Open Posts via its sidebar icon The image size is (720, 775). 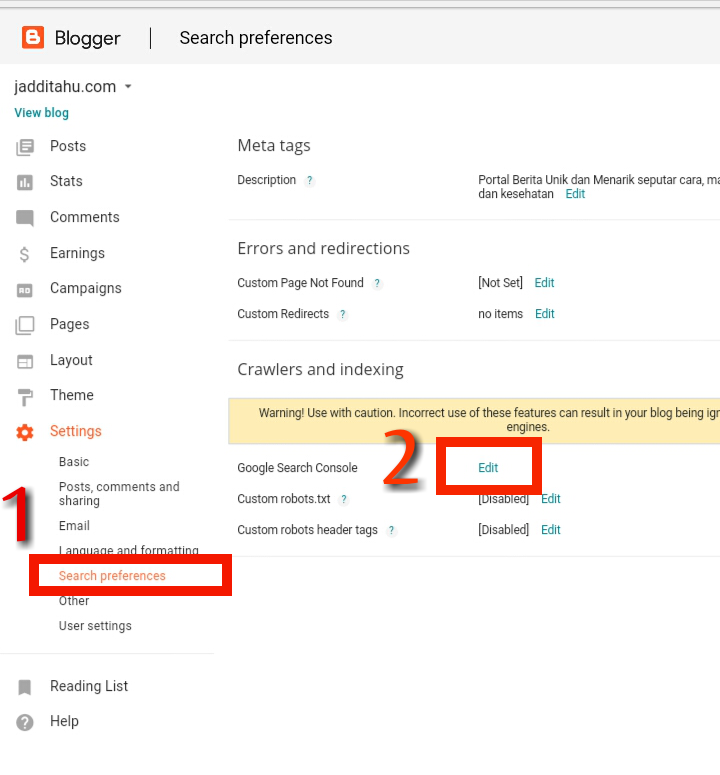(25, 147)
